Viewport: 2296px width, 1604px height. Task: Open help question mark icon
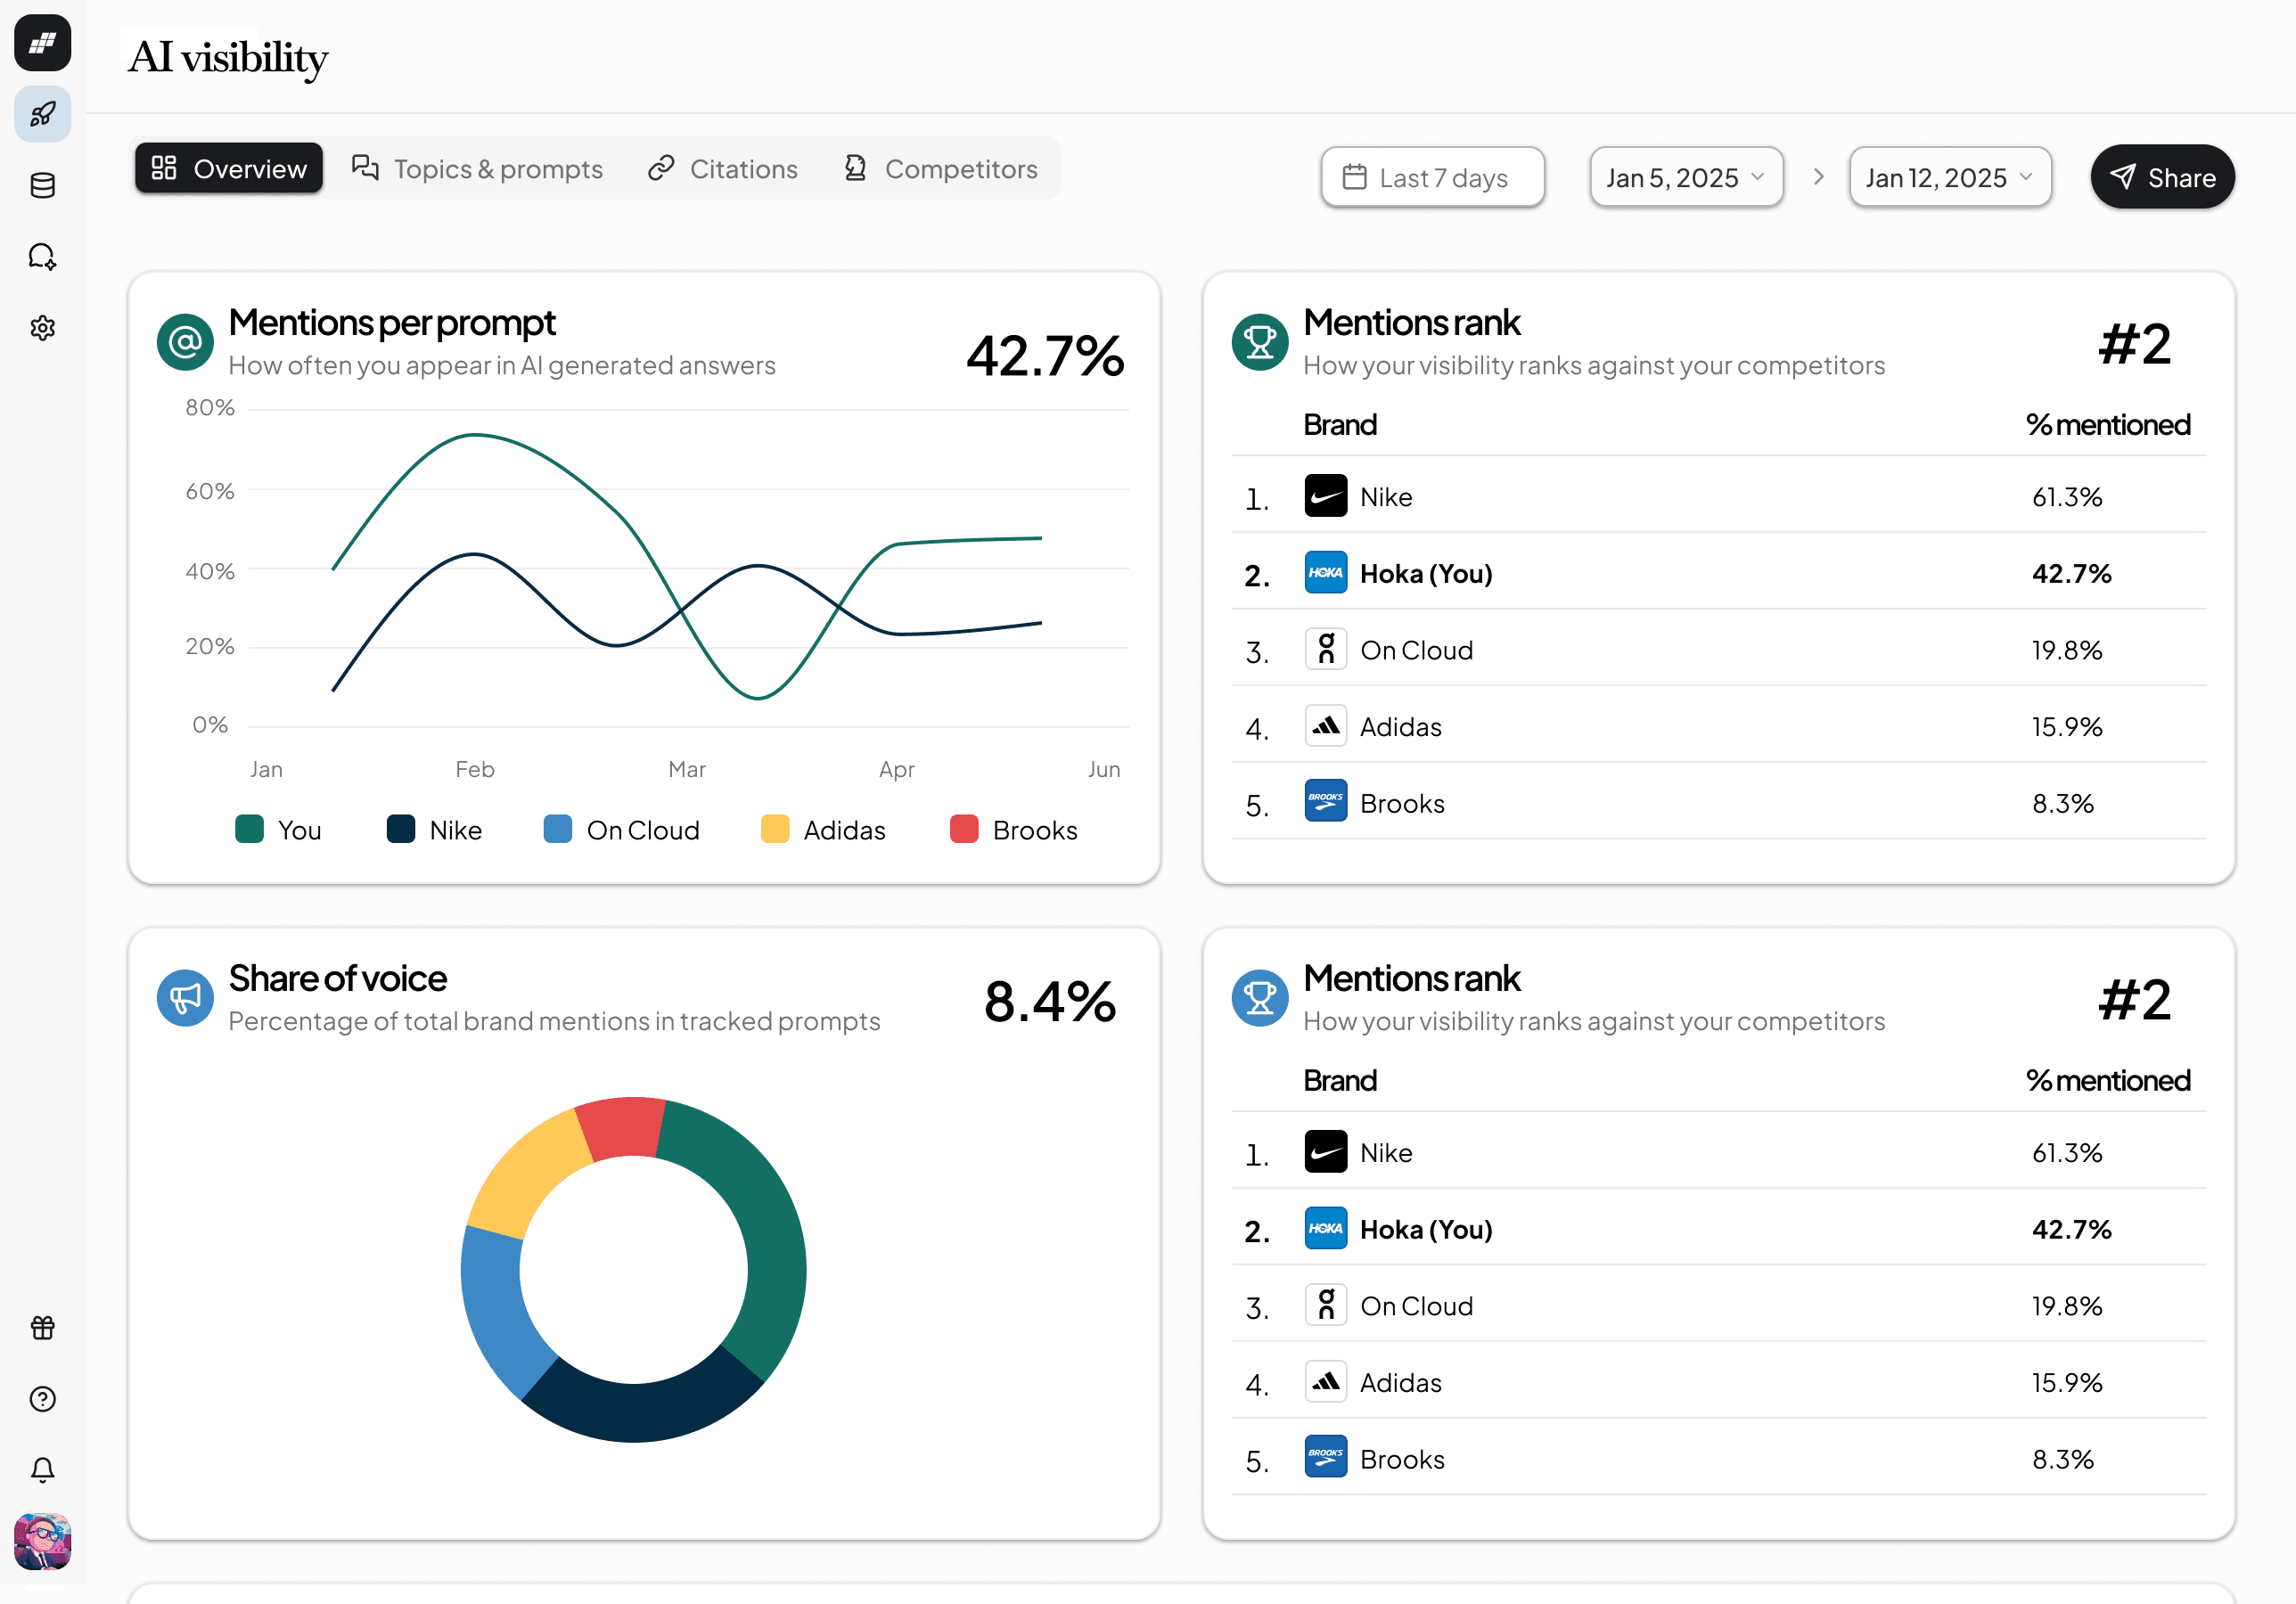42,1398
